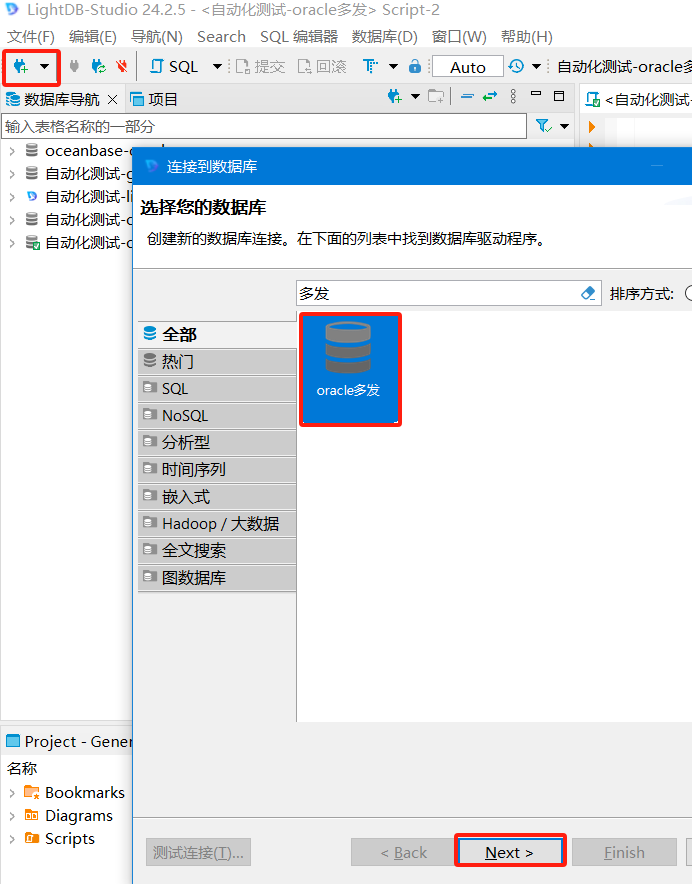Click the Project - General panel tab
The image size is (692, 884).
pyautogui.click(x=69, y=741)
